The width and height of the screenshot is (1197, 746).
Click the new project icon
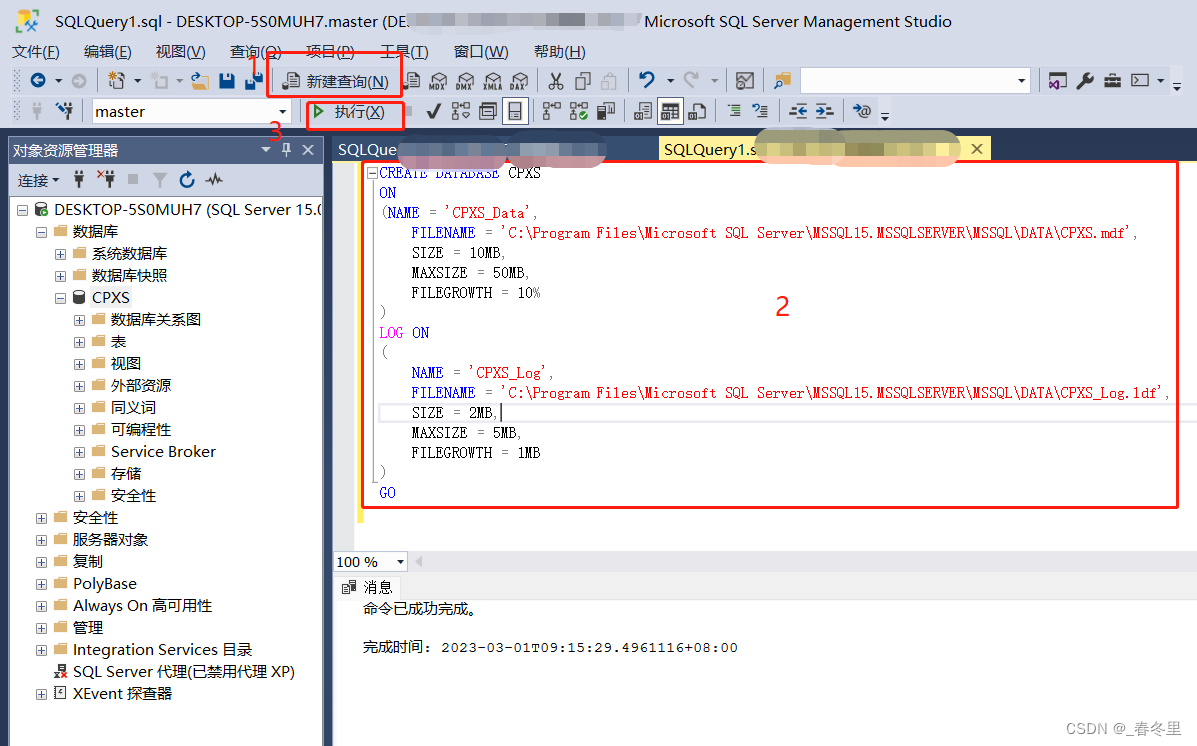(x=117, y=80)
